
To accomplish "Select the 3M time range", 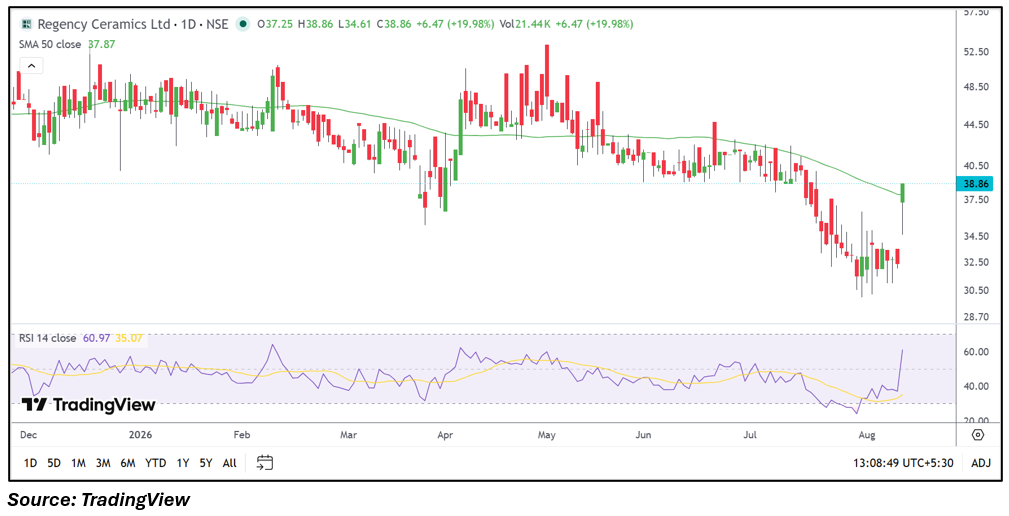I will click(102, 463).
